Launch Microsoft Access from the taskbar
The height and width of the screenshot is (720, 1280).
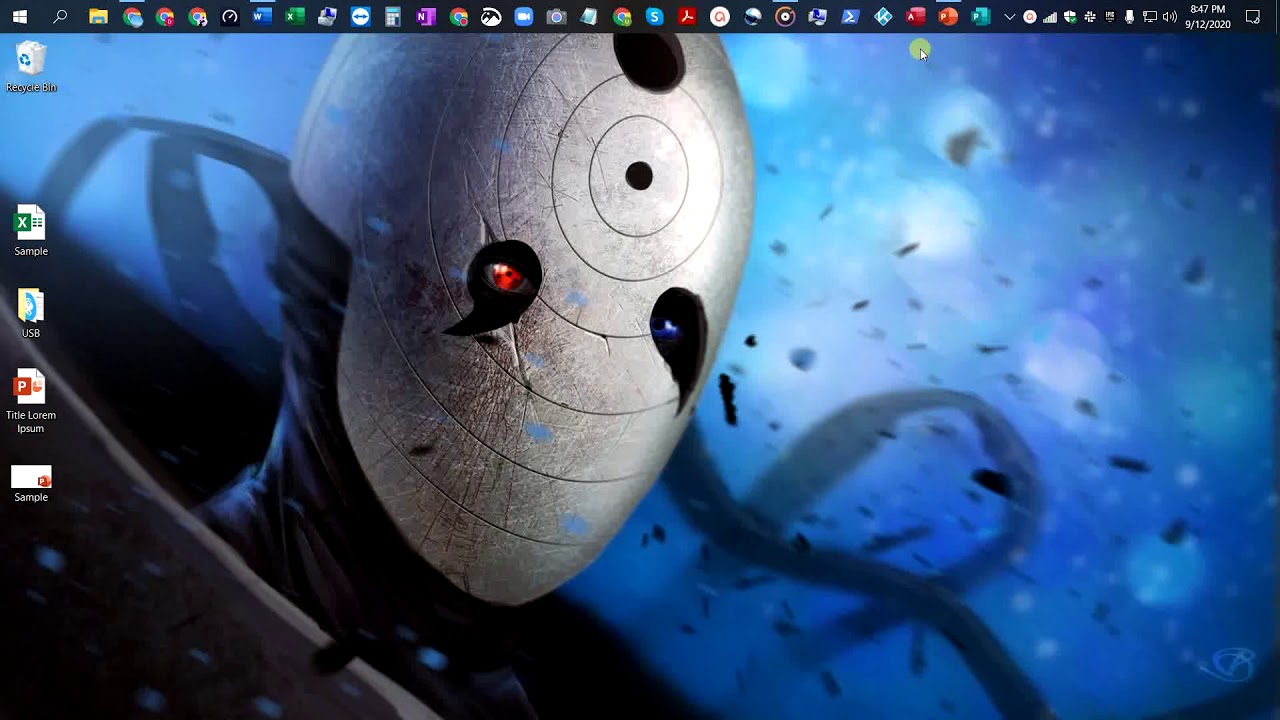(x=916, y=17)
